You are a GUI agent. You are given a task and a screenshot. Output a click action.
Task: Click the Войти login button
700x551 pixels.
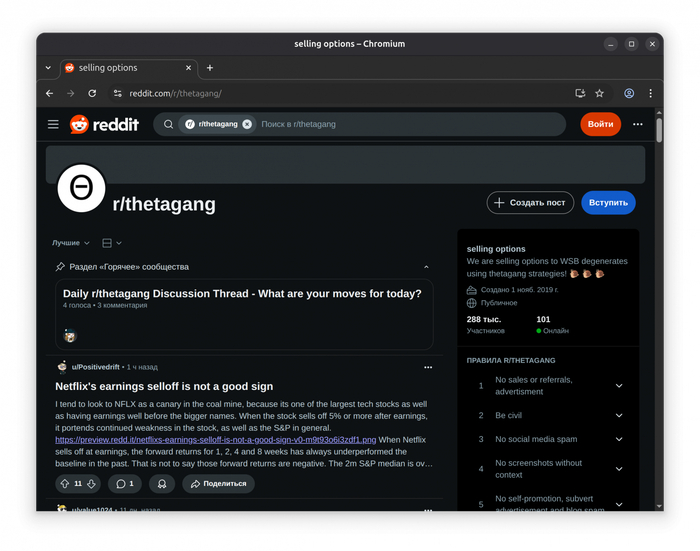(600, 124)
